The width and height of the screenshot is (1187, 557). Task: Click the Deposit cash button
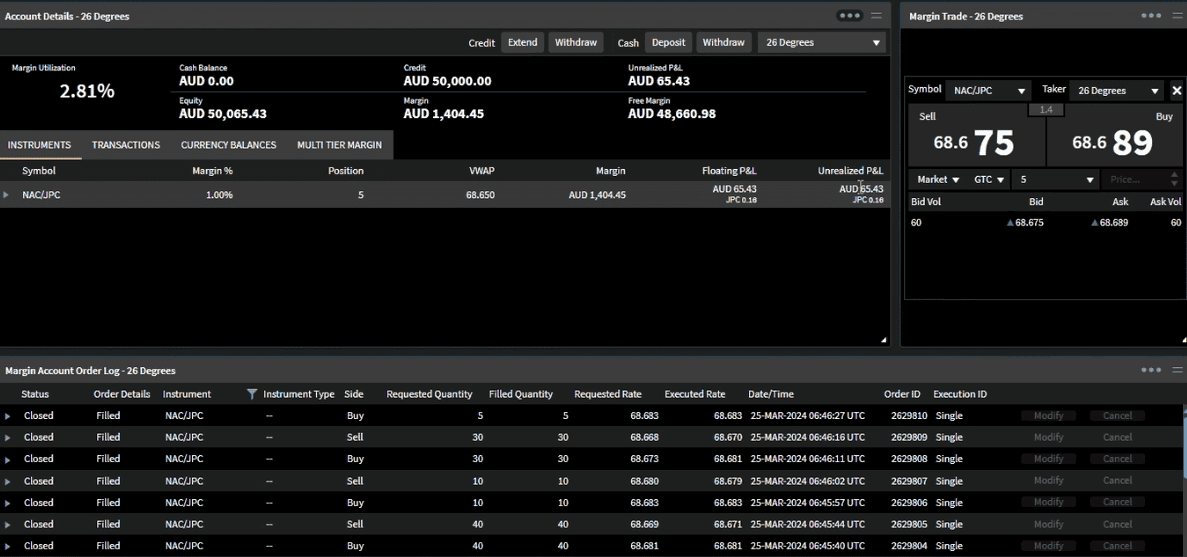tap(668, 43)
